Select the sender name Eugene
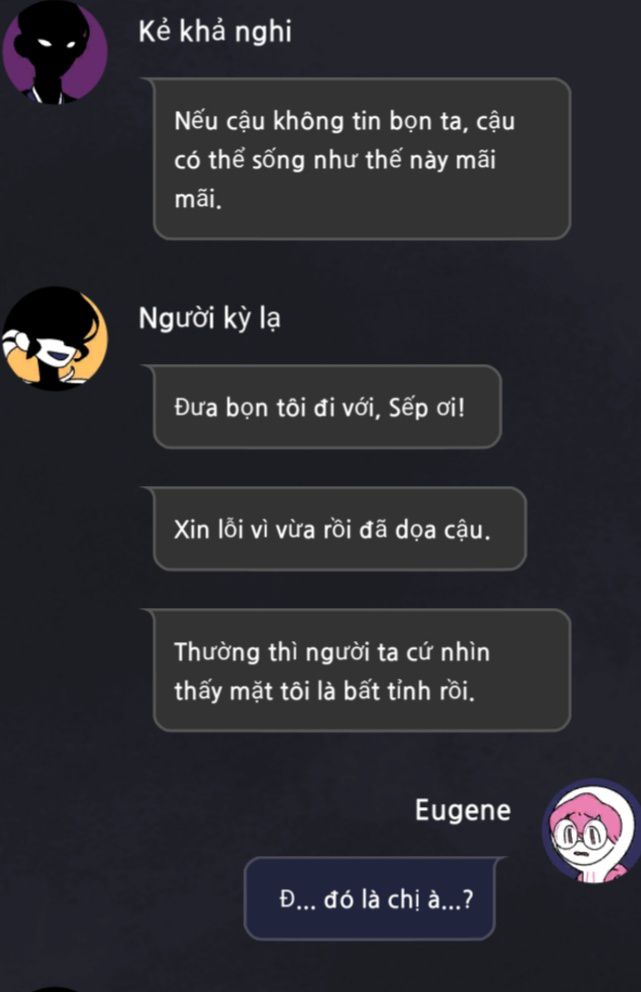The image size is (641, 992). (x=463, y=810)
